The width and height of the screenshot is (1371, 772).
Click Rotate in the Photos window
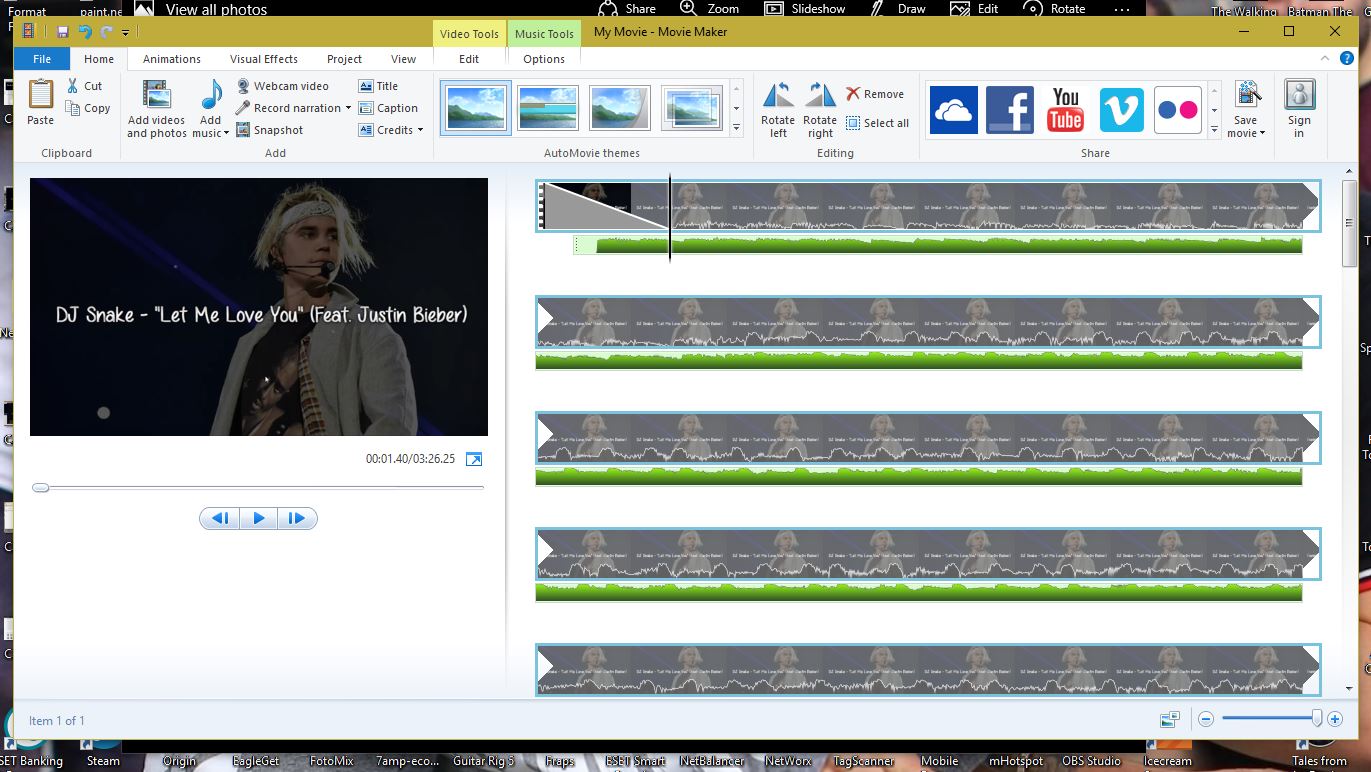[1055, 9]
